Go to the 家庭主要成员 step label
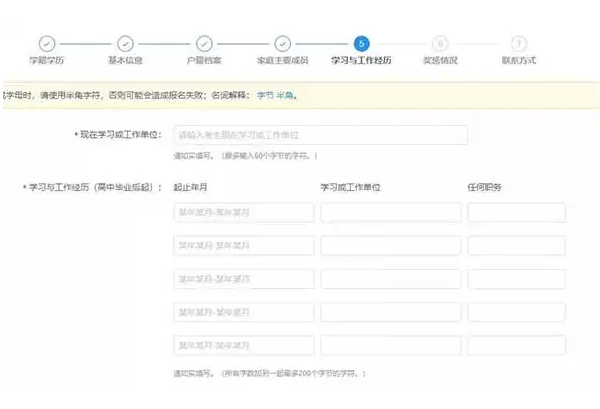The image size is (600, 409). click(x=282, y=60)
